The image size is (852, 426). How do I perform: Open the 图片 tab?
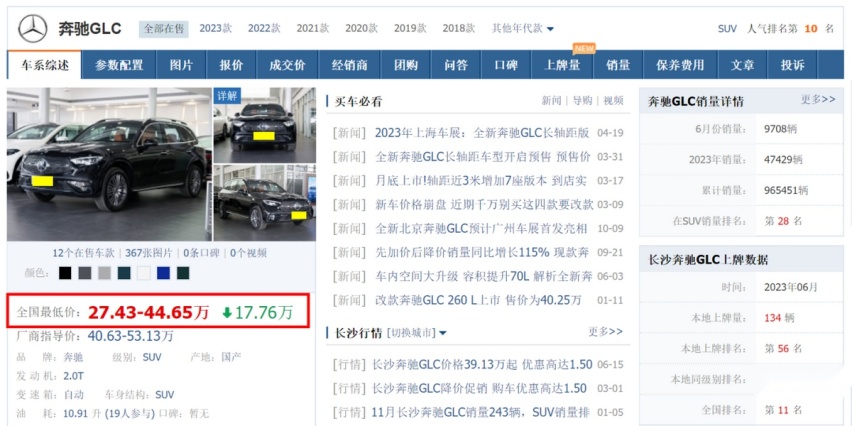pos(181,65)
